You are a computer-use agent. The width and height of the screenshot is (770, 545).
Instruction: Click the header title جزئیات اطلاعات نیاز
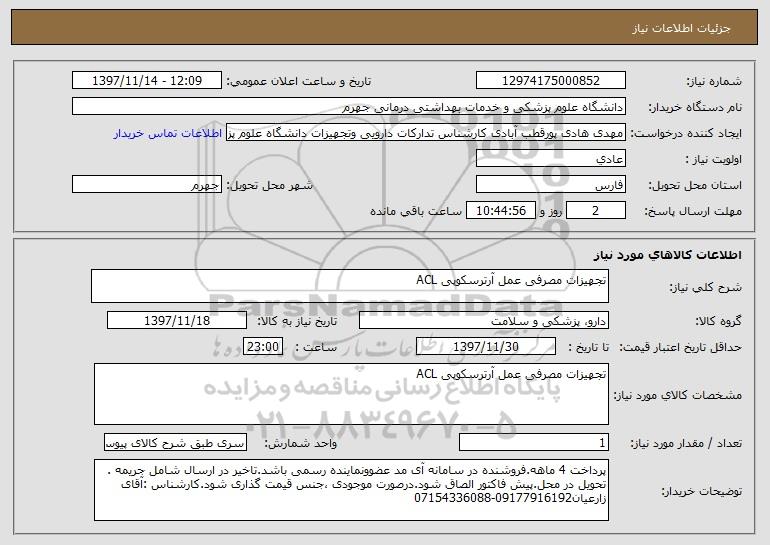point(681,28)
